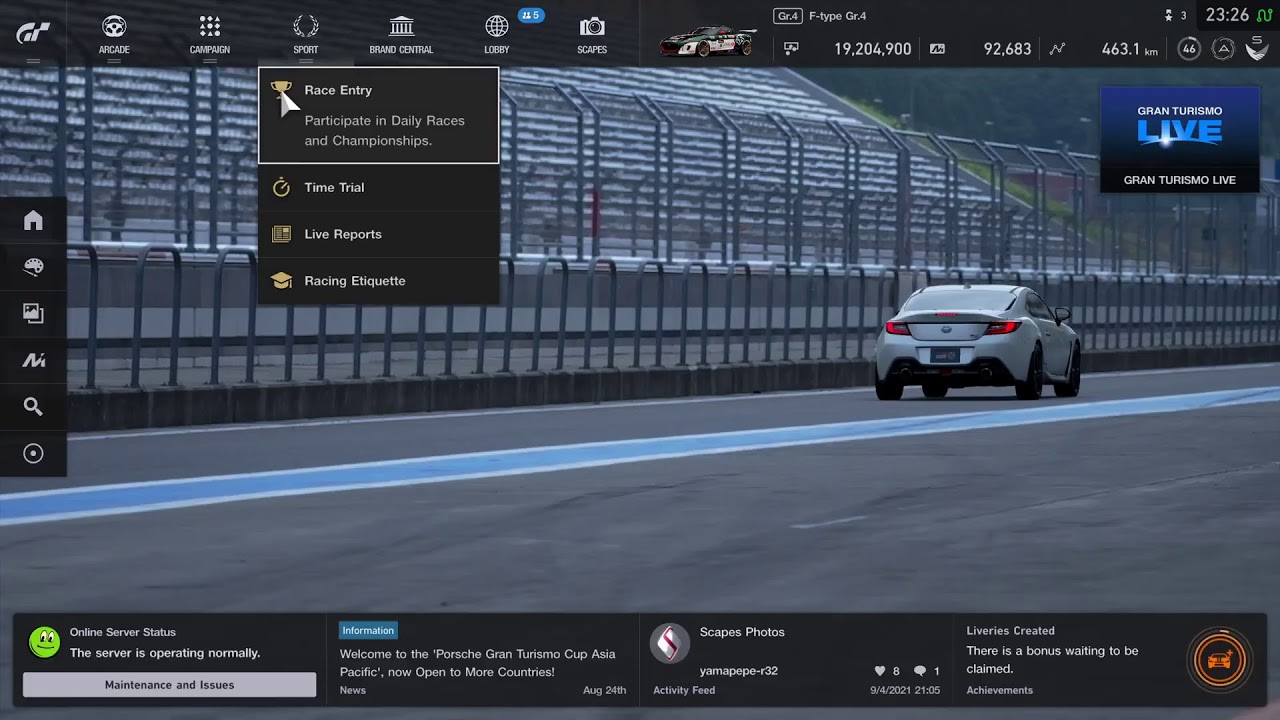The width and height of the screenshot is (1280, 720).
Task: Open Mileage Exchange in the sidebar
Action: point(33,360)
